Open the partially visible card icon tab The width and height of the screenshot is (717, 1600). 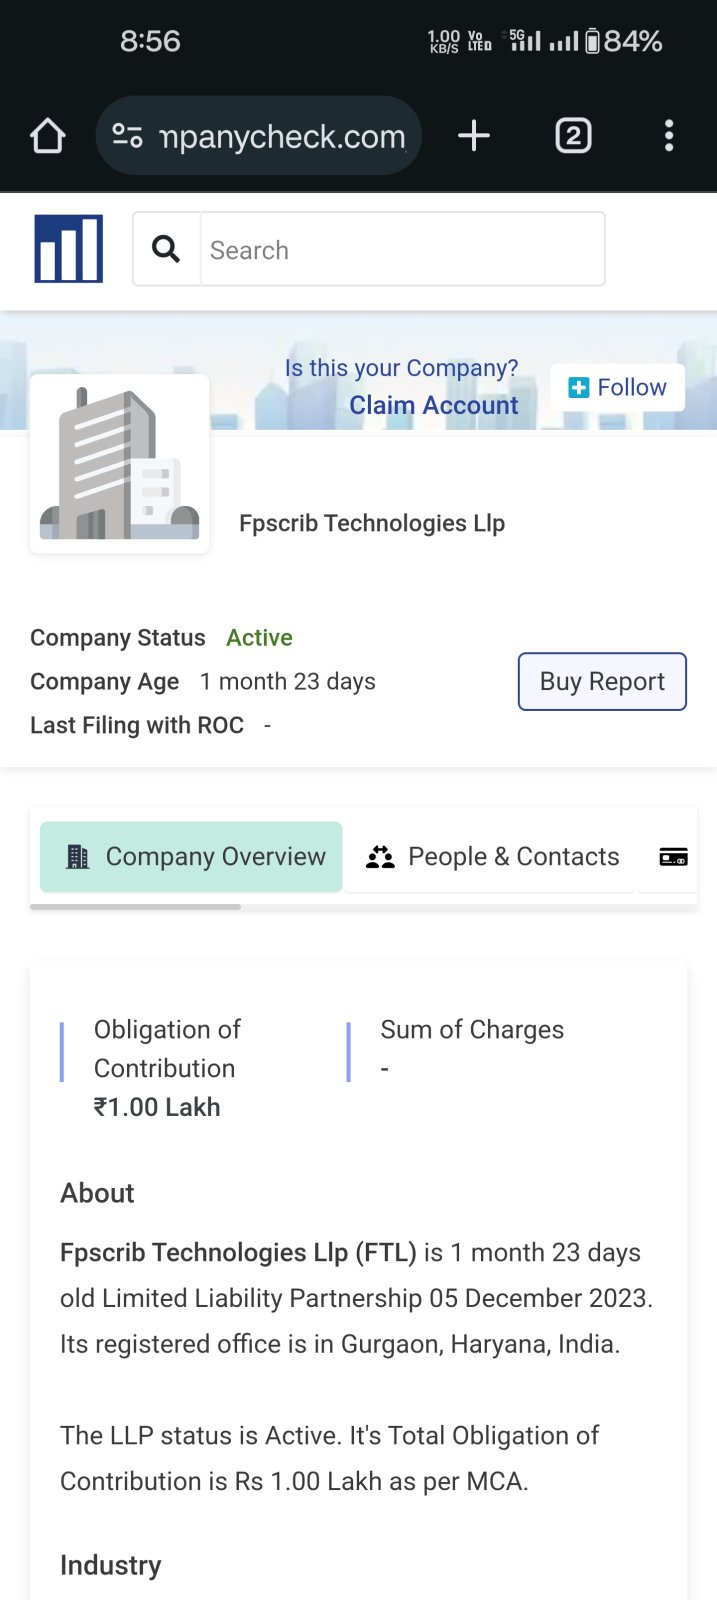coord(673,857)
